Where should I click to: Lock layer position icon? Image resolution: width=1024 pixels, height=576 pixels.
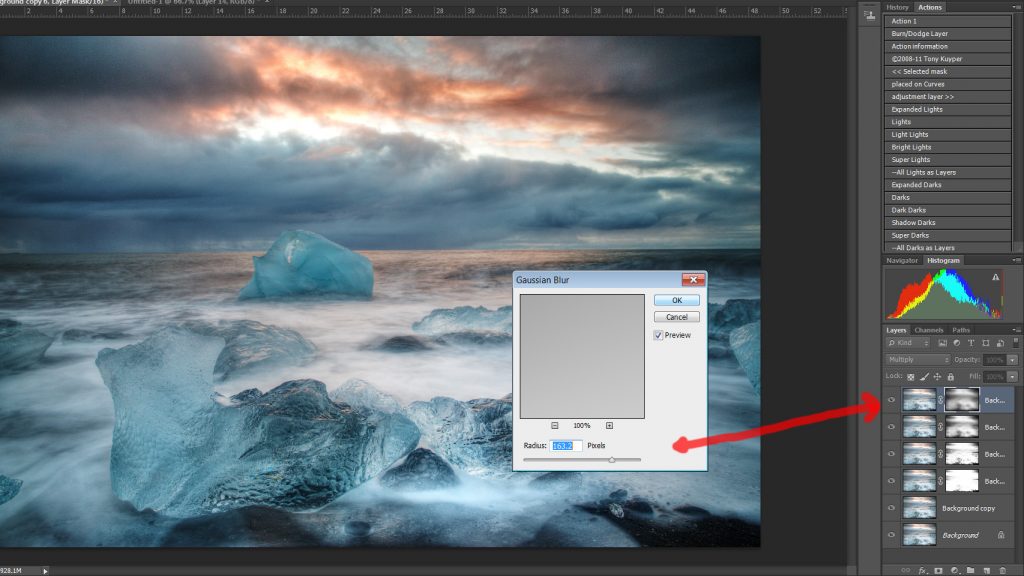937,377
